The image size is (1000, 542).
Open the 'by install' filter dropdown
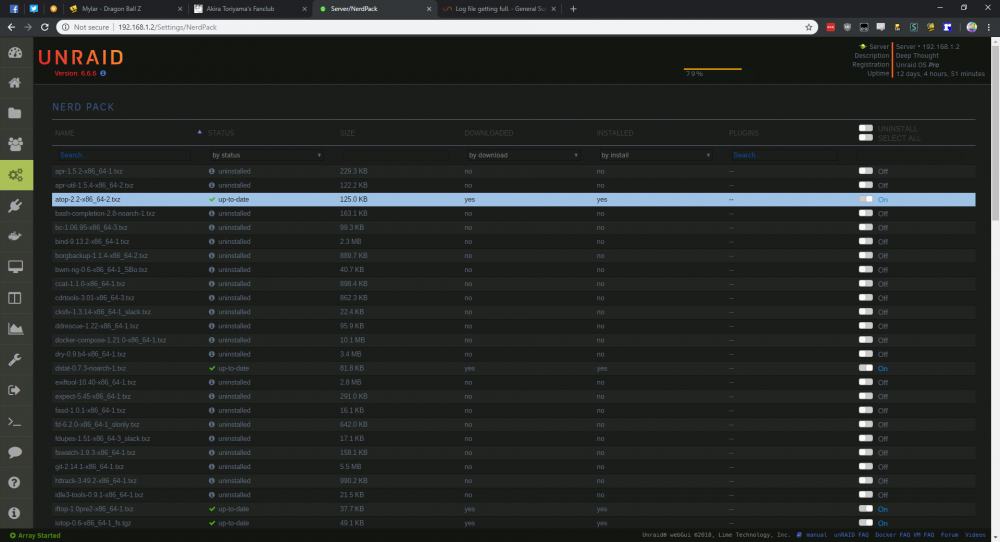tap(655, 155)
